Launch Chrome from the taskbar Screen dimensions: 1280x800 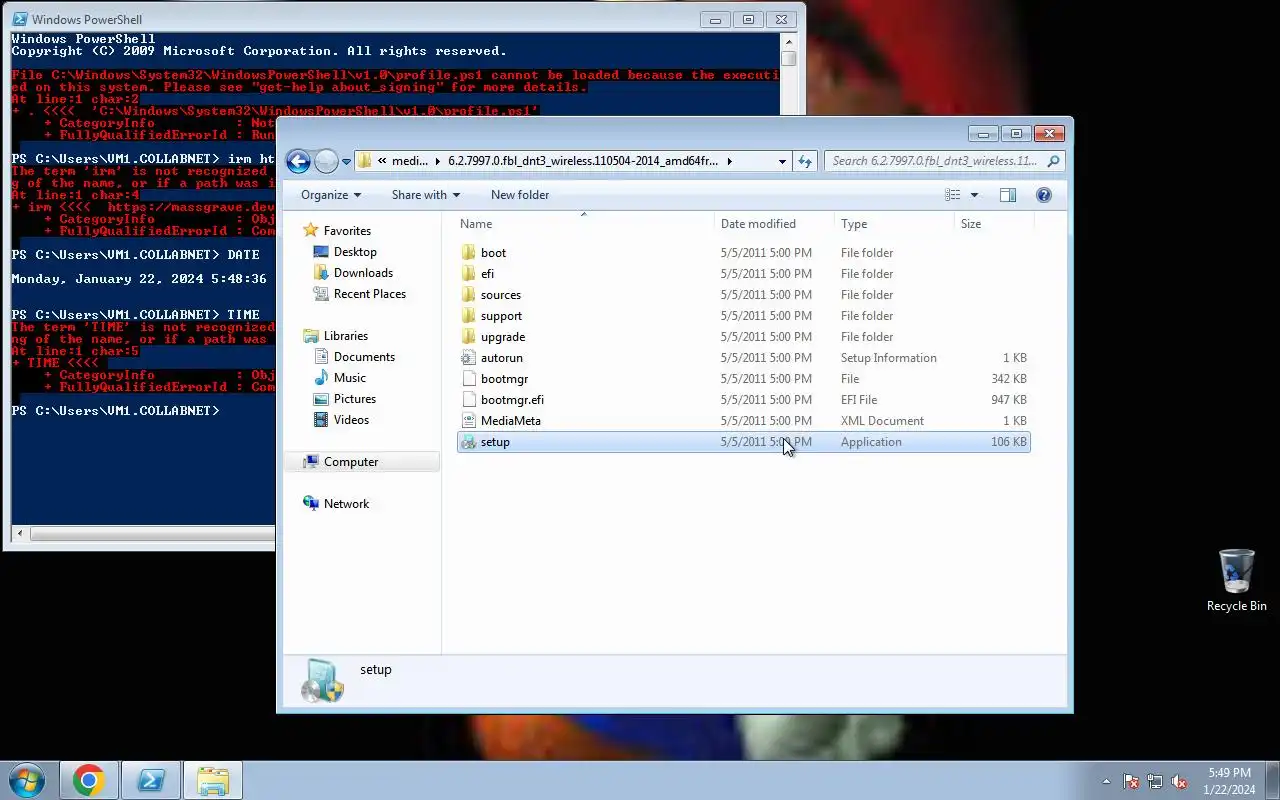click(x=88, y=780)
